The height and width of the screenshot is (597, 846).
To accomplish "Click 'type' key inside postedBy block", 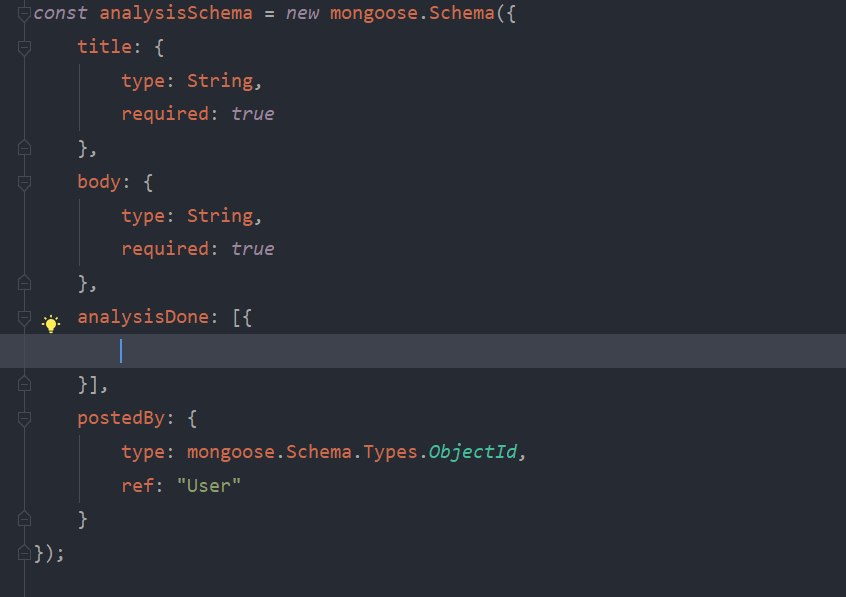I will (143, 452).
